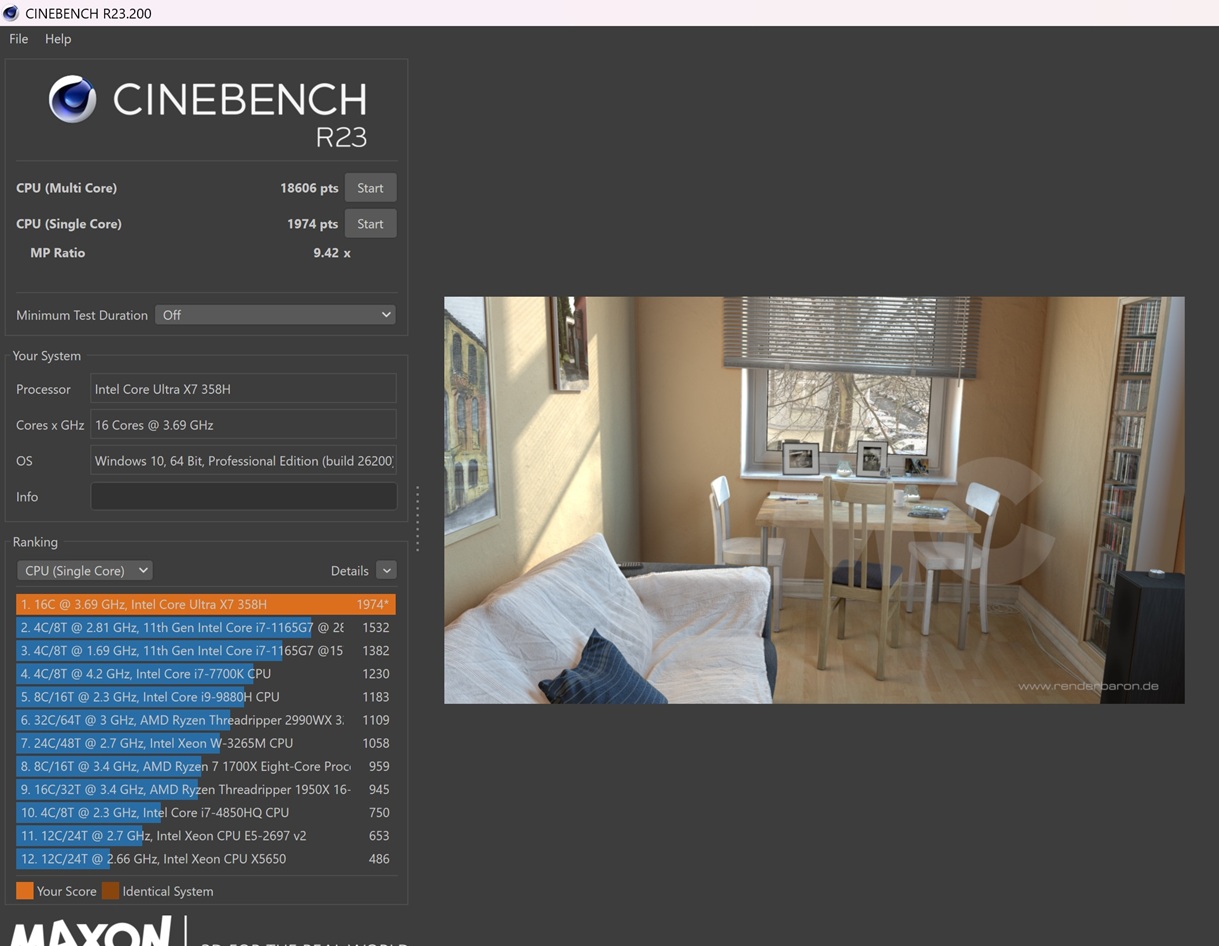The width and height of the screenshot is (1219, 946).
Task: Click the Cinebench R23 sphere logo
Action: pyautogui.click(x=72, y=99)
